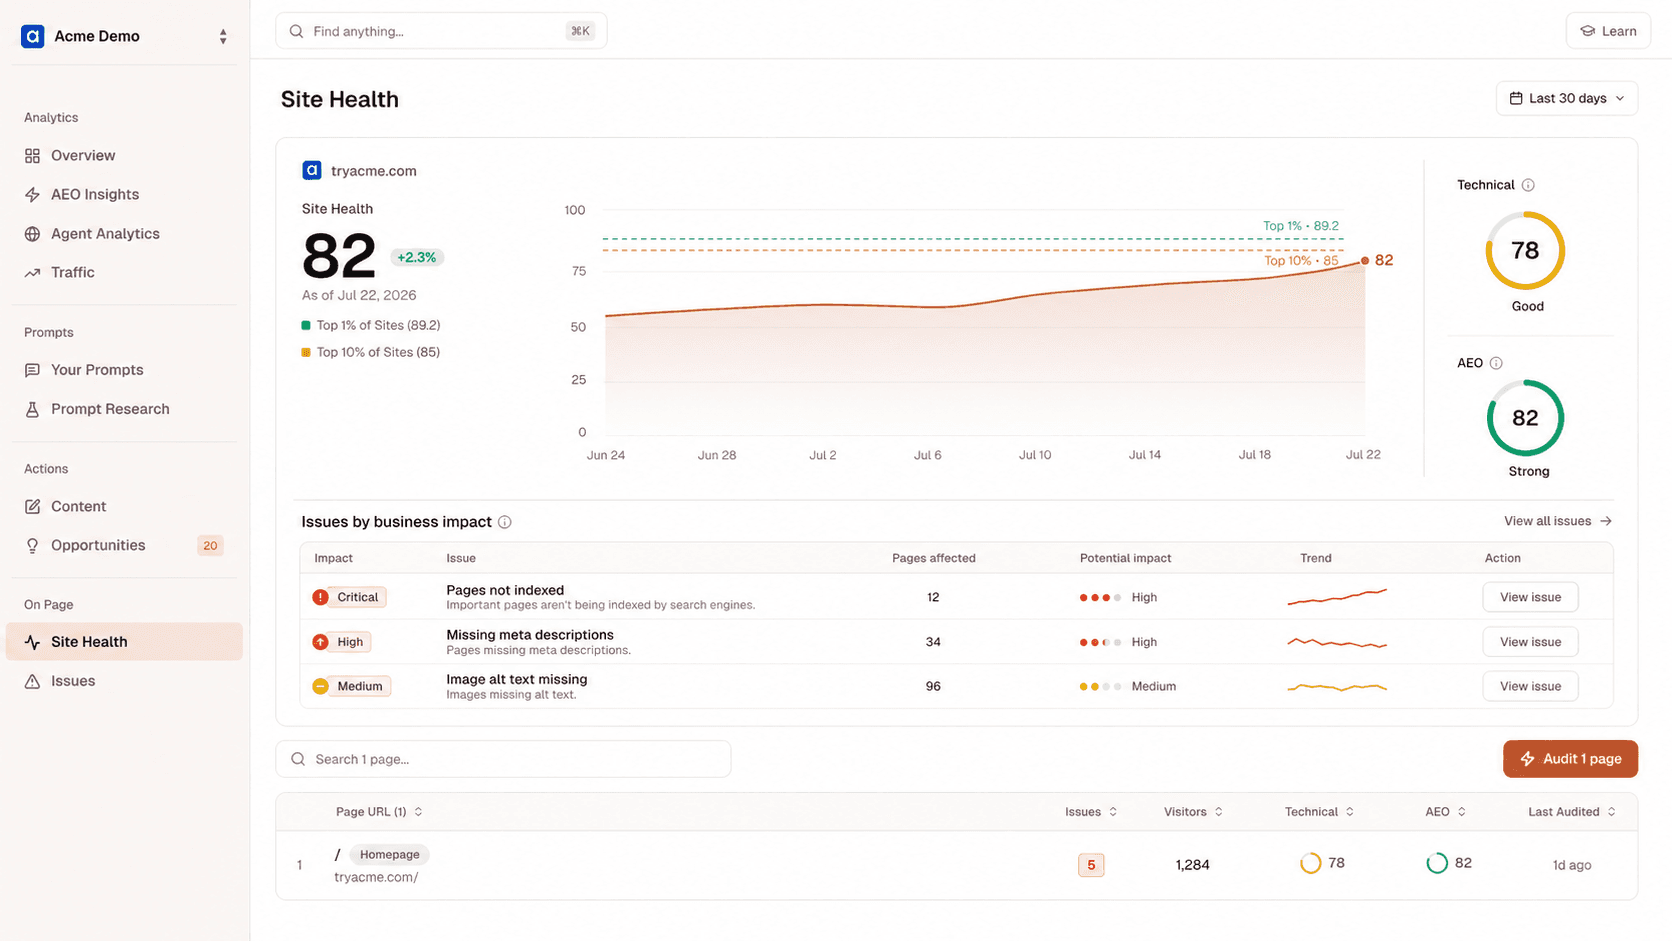Open the tryacme.com/ page URL

coord(376,877)
